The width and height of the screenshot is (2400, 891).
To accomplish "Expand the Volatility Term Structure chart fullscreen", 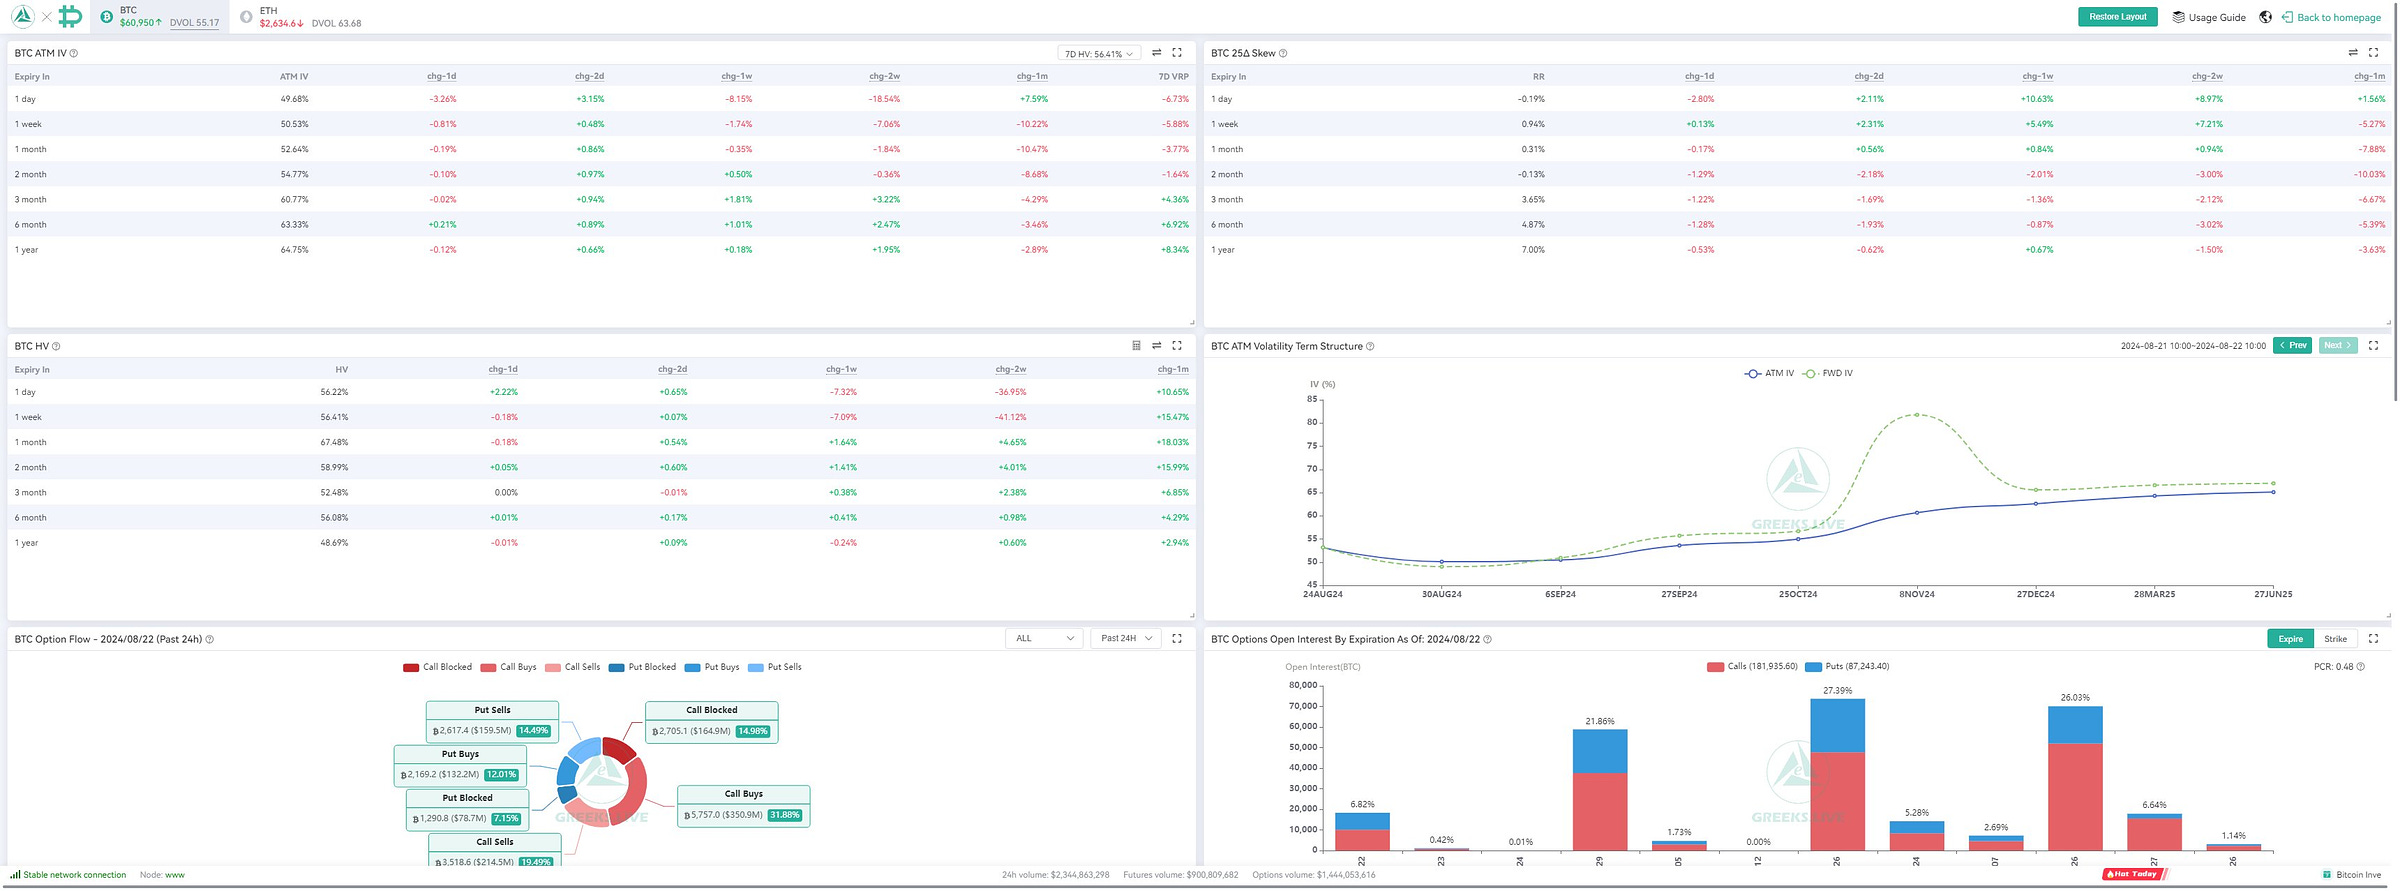I will pos(2373,345).
